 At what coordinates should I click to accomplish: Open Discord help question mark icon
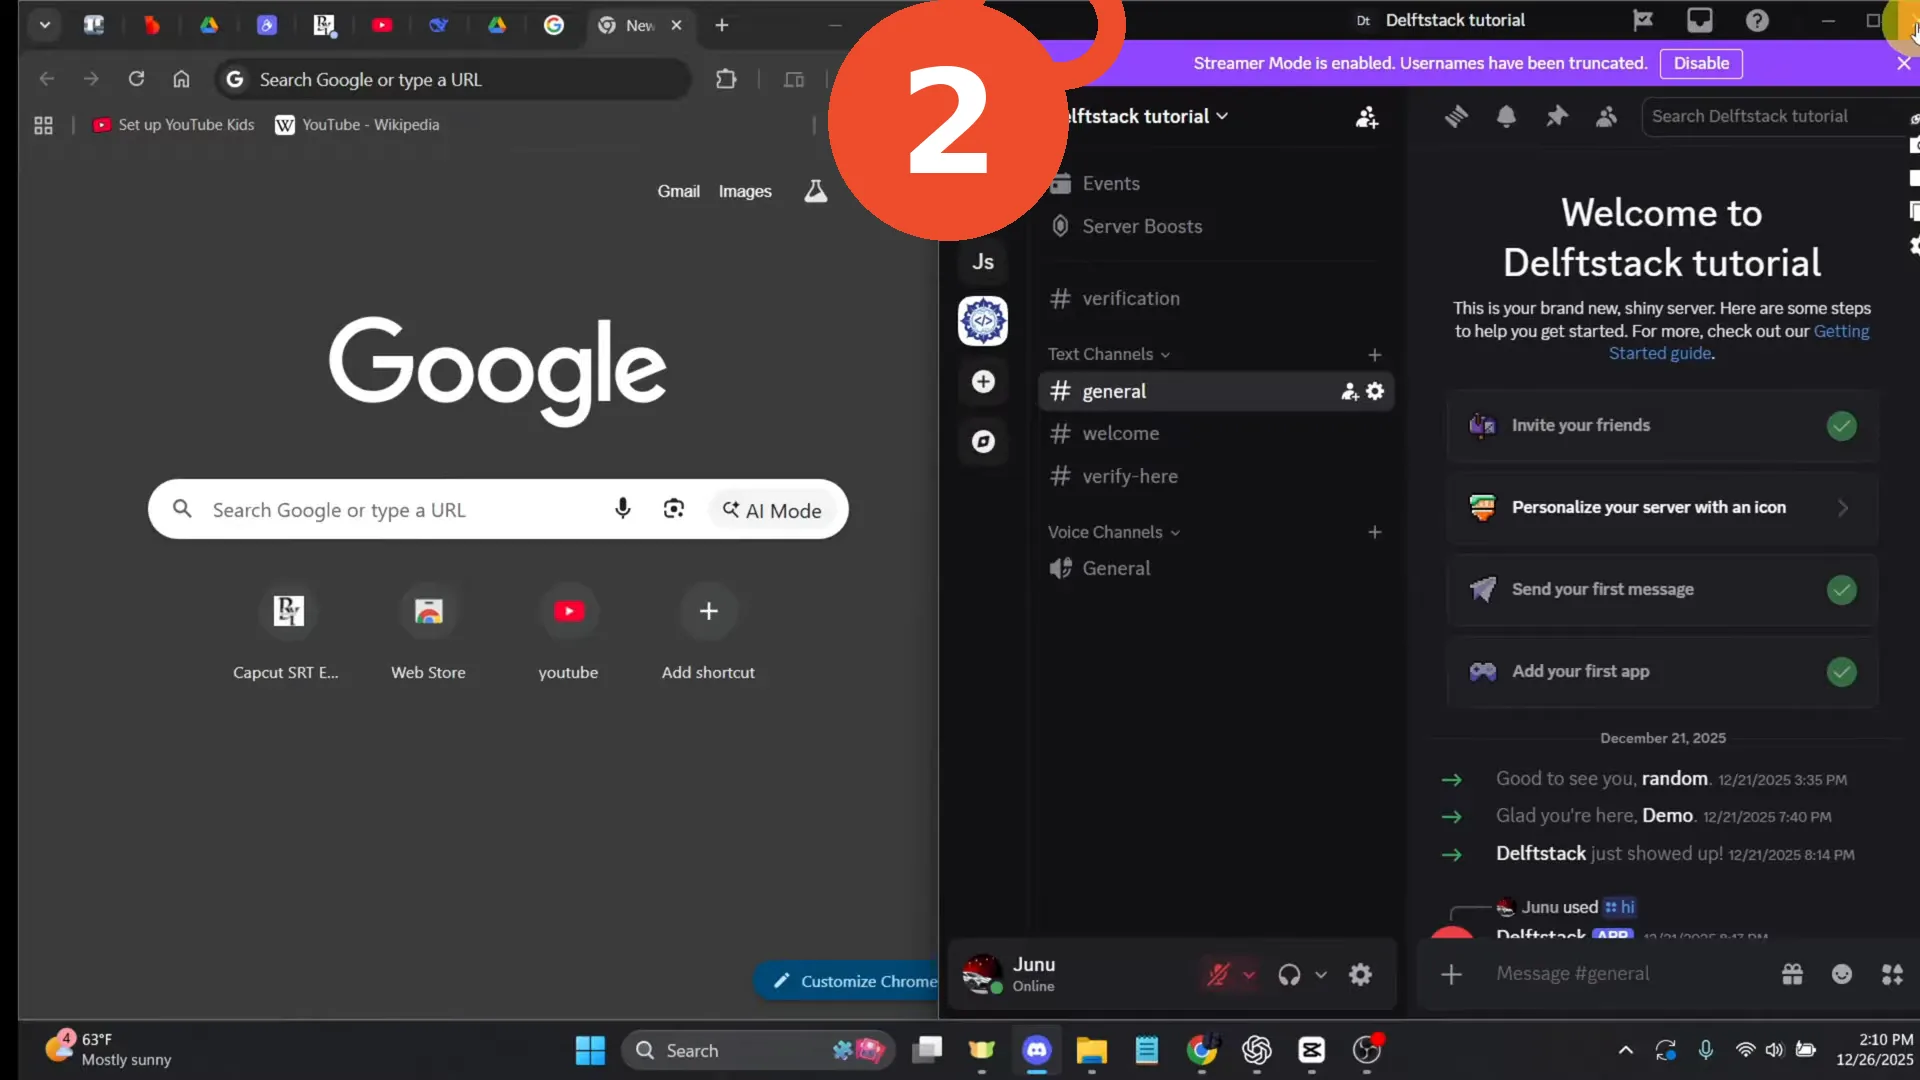click(1757, 20)
